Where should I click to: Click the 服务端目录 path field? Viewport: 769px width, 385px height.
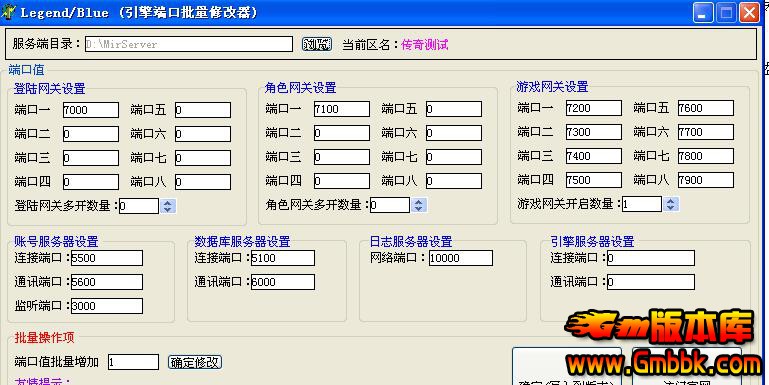pyautogui.click(x=189, y=44)
